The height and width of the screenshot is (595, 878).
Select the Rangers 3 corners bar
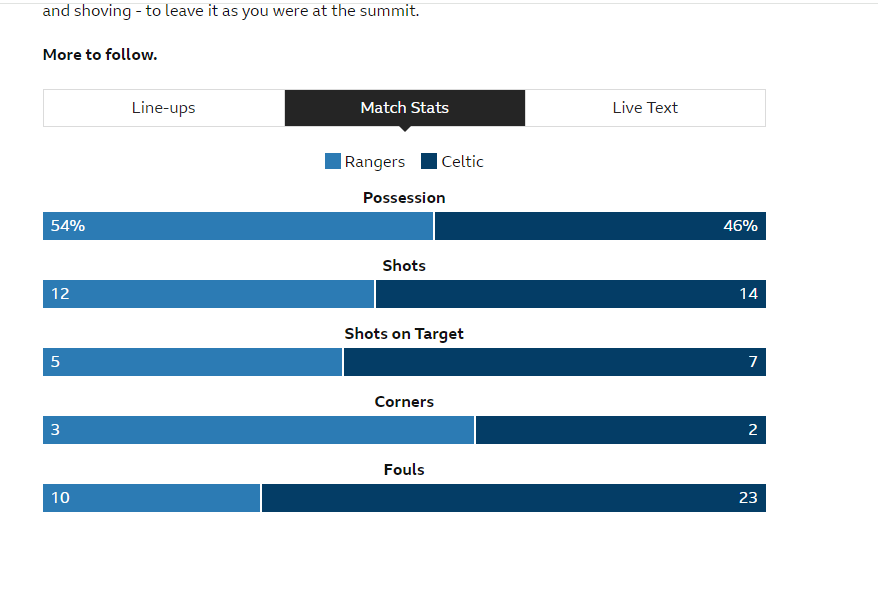(258, 430)
